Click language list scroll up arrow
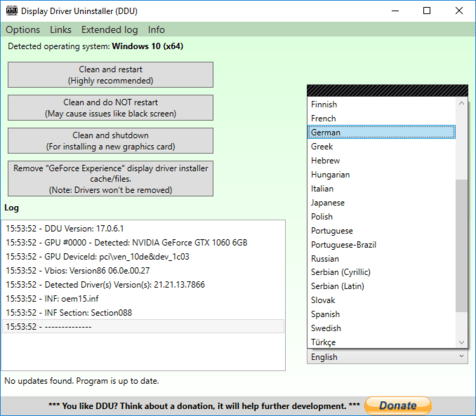The height and width of the screenshot is (416, 476). point(461,103)
